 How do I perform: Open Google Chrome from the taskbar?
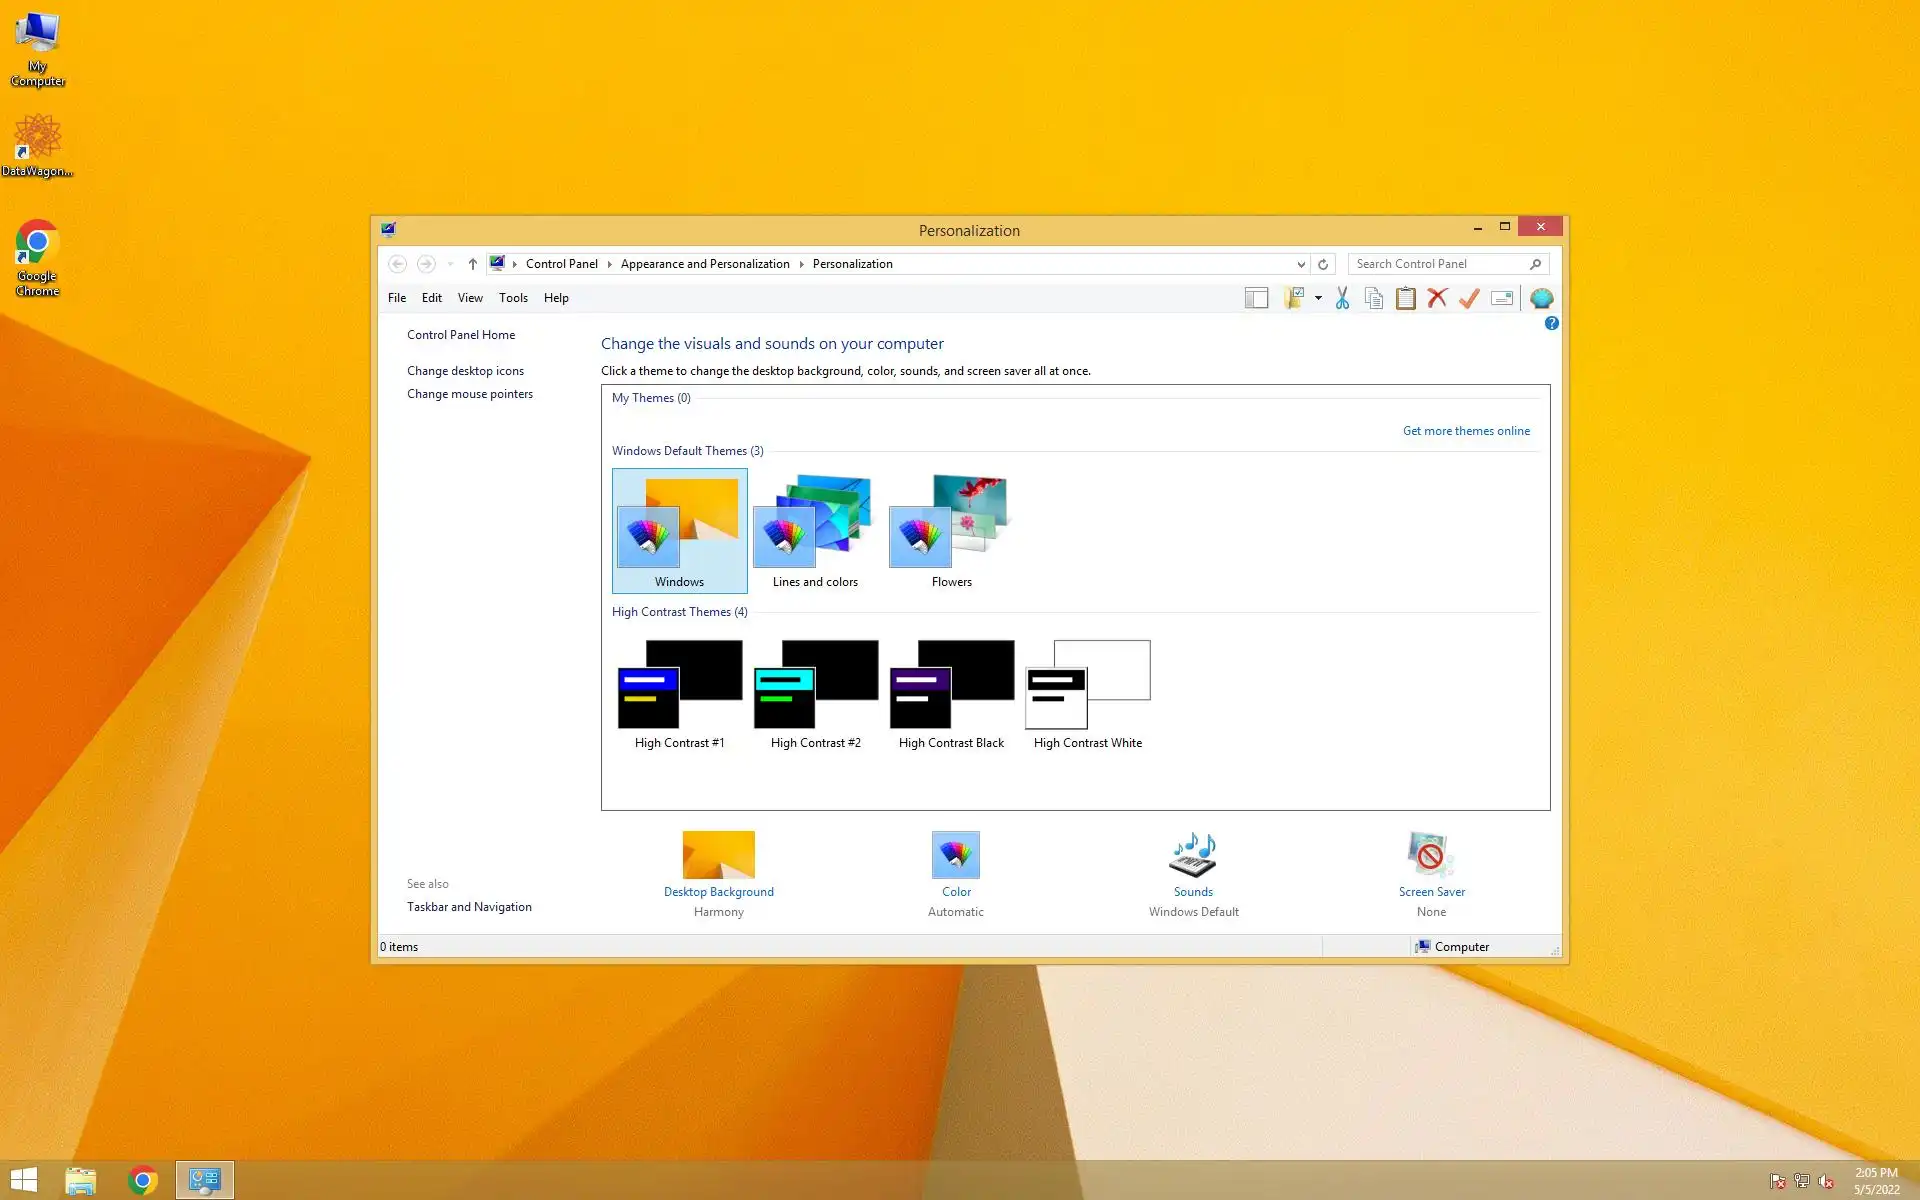tap(143, 1180)
